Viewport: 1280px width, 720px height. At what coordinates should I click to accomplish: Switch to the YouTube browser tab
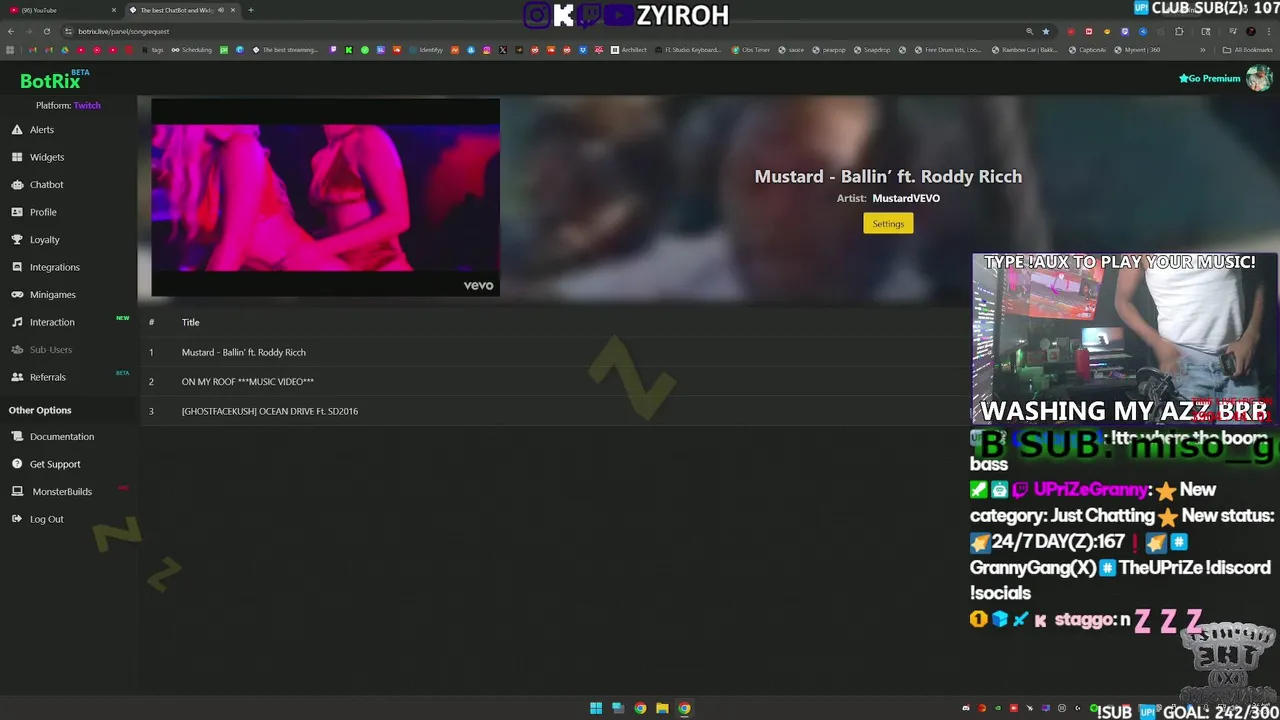click(x=60, y=10)
